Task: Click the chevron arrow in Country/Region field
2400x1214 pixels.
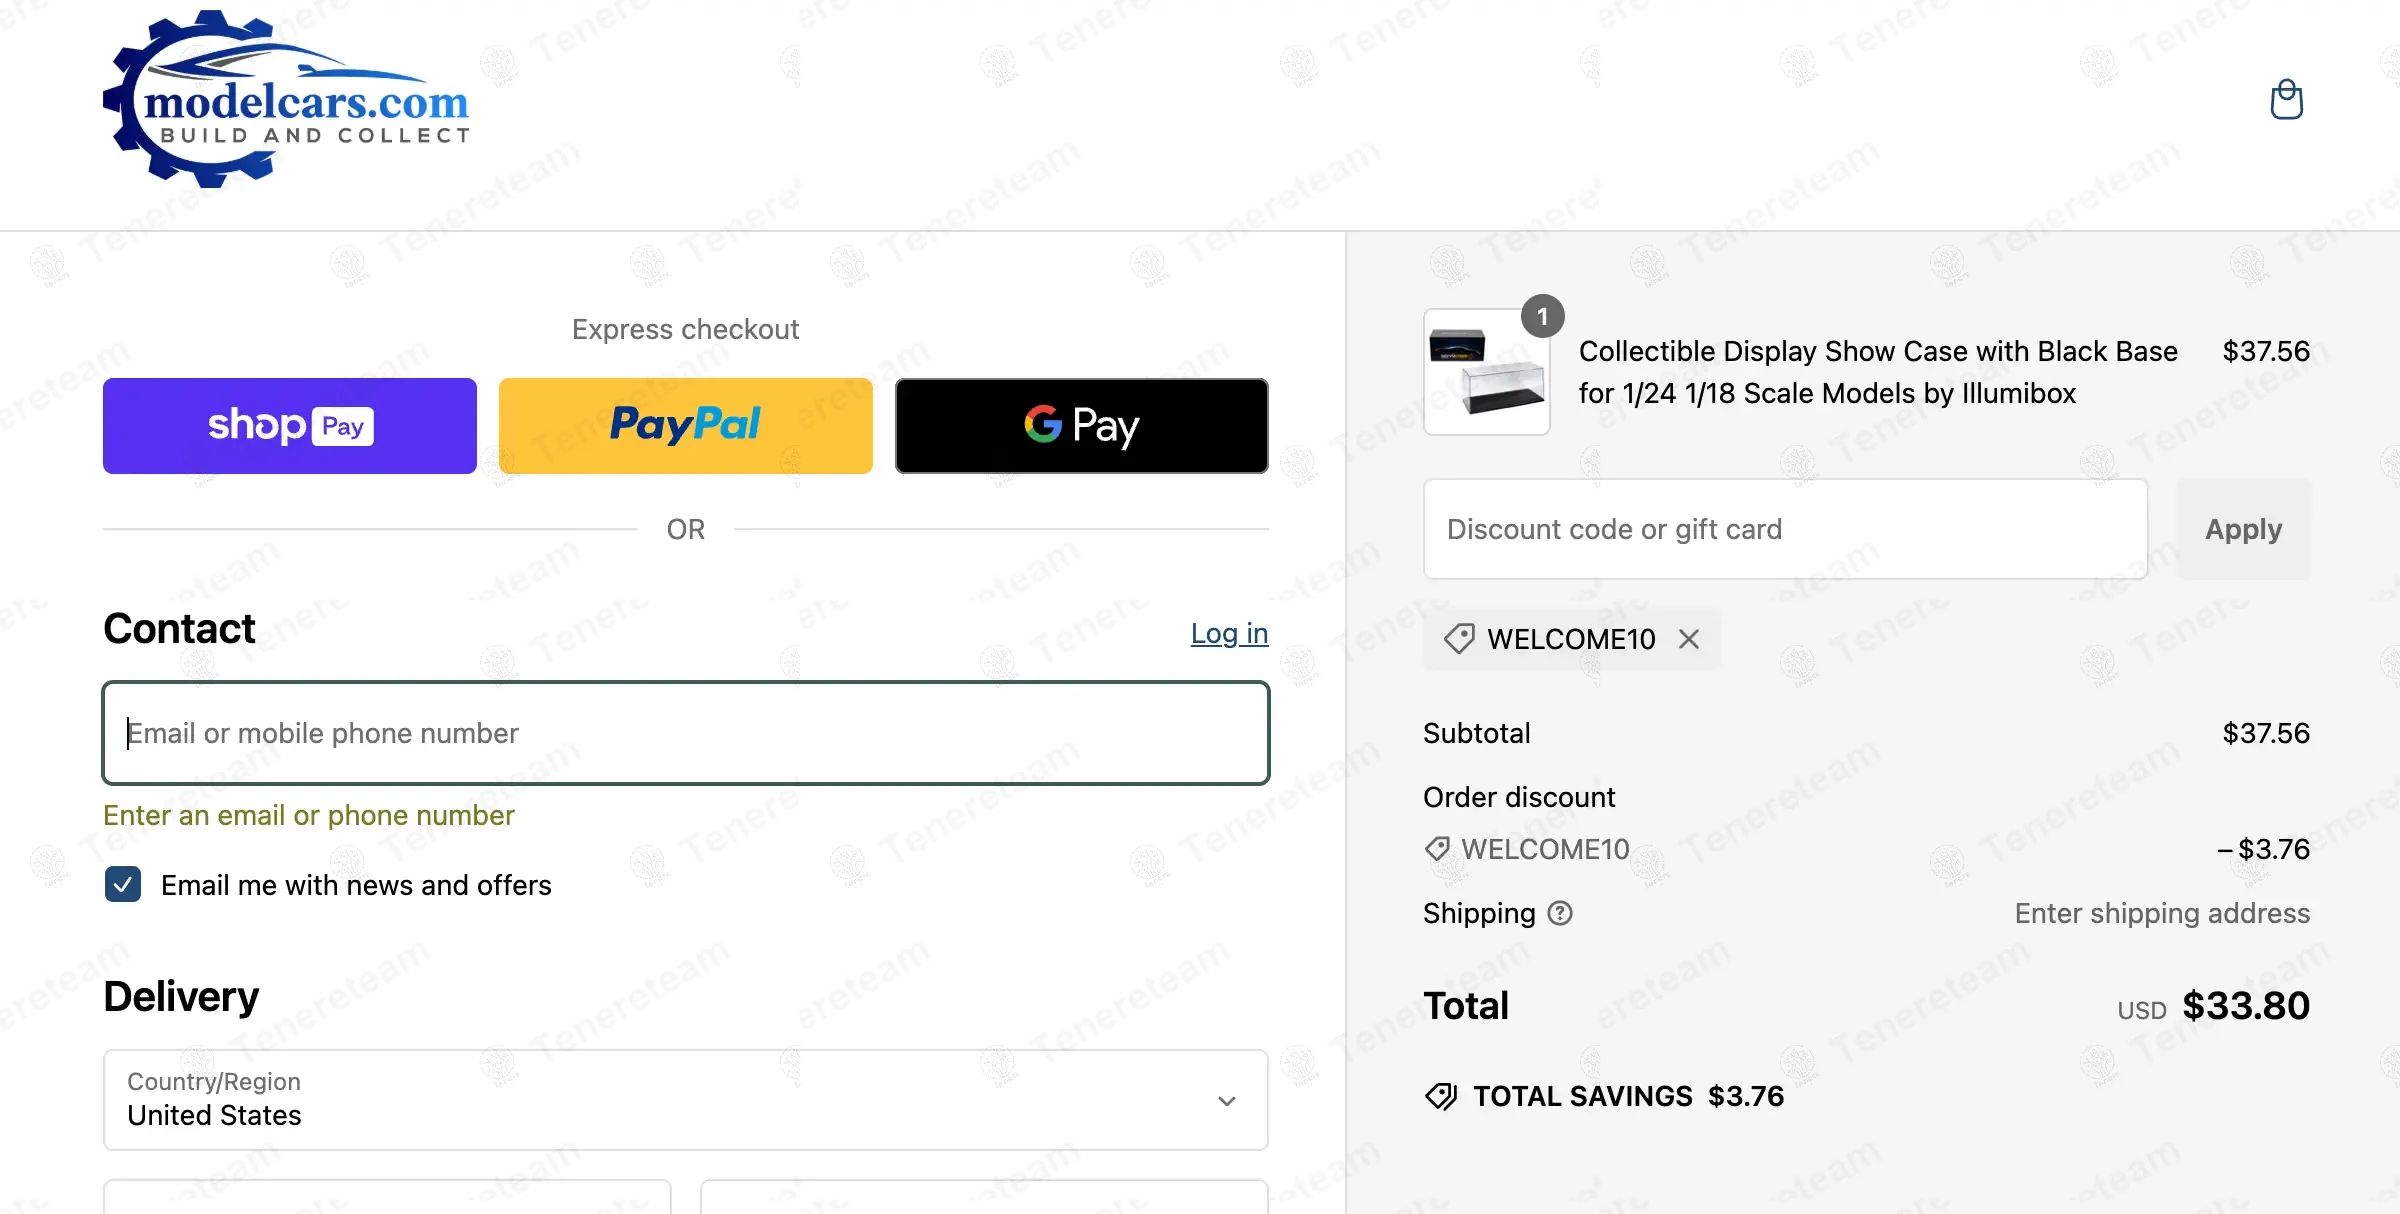Action: pyautogui.click(x=1227, y=1101)
